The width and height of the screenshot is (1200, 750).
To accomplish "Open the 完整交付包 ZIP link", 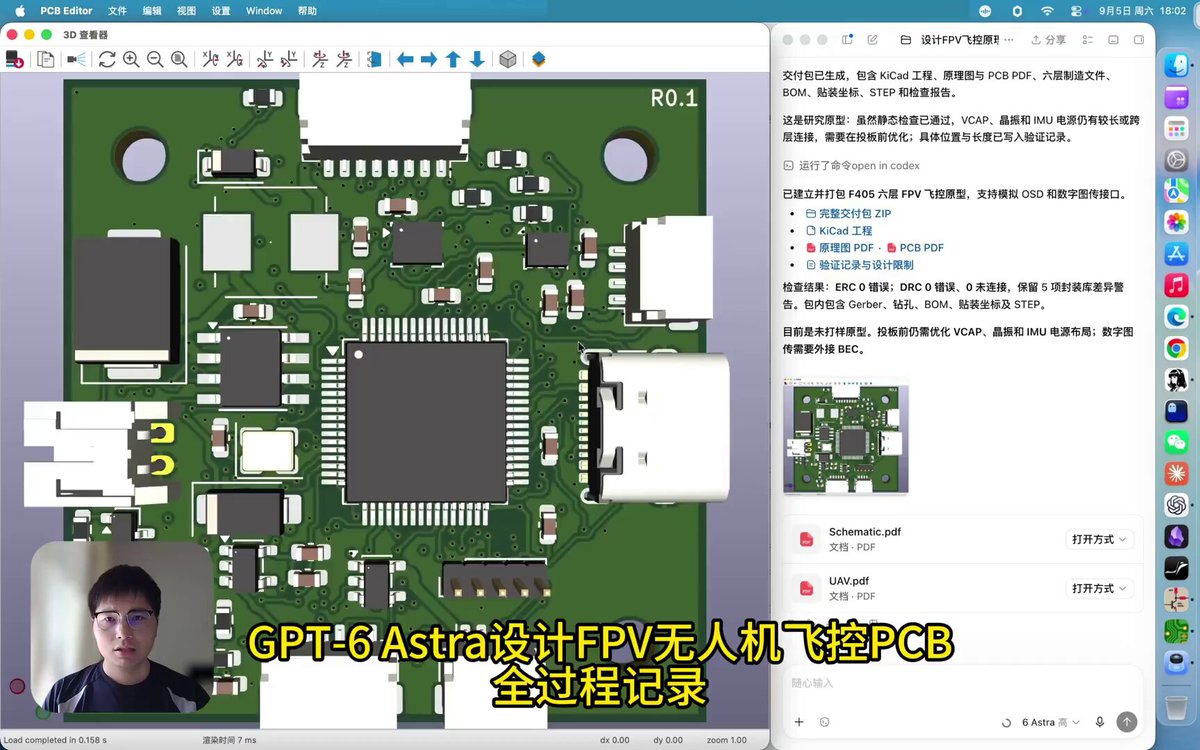I will [x=847, y=214].
